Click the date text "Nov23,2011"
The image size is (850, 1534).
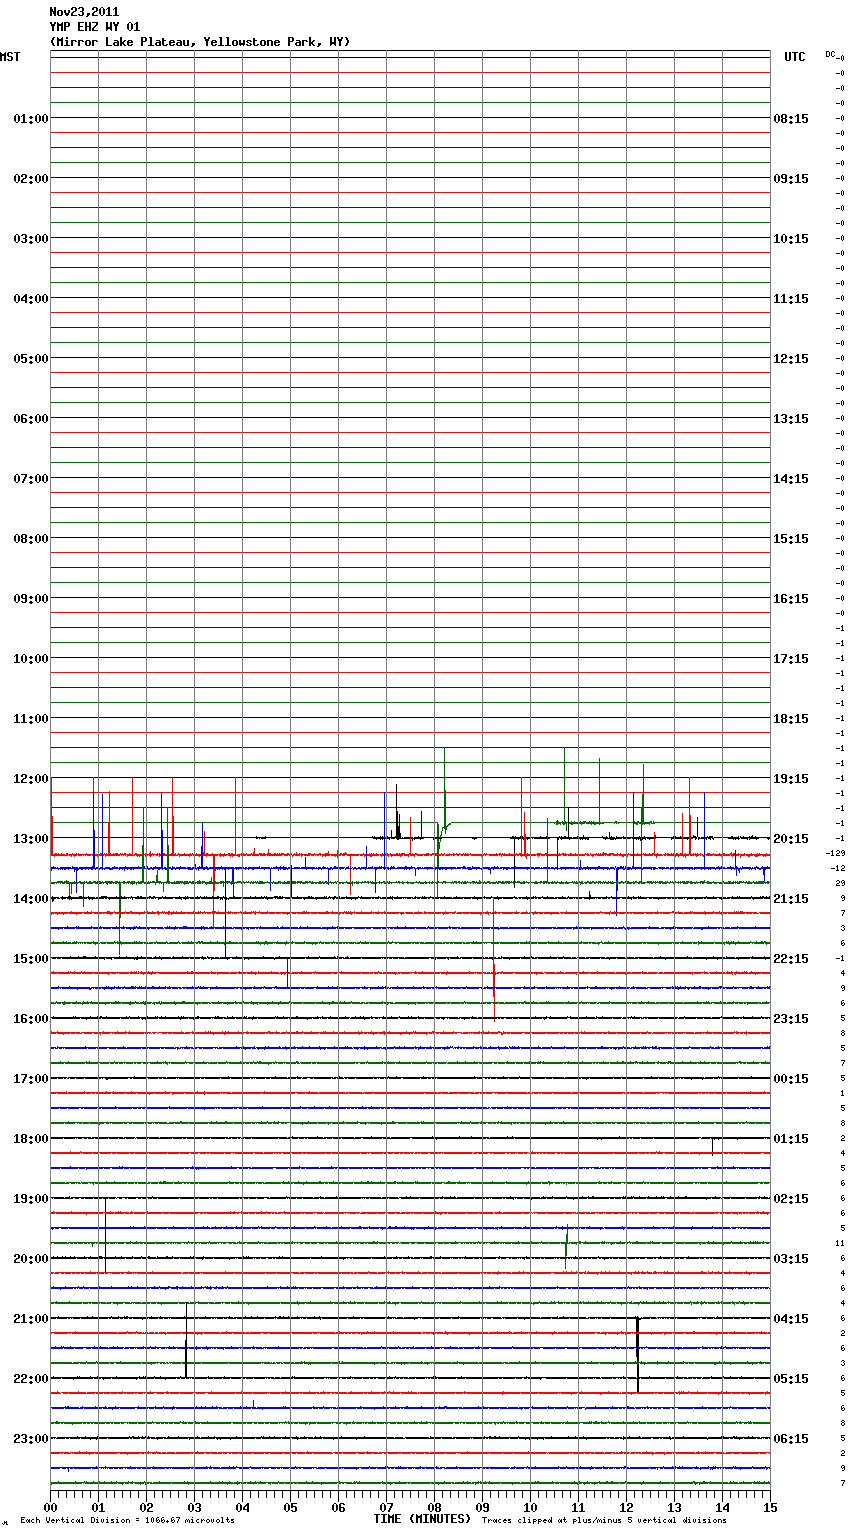[x=83, y=12]
